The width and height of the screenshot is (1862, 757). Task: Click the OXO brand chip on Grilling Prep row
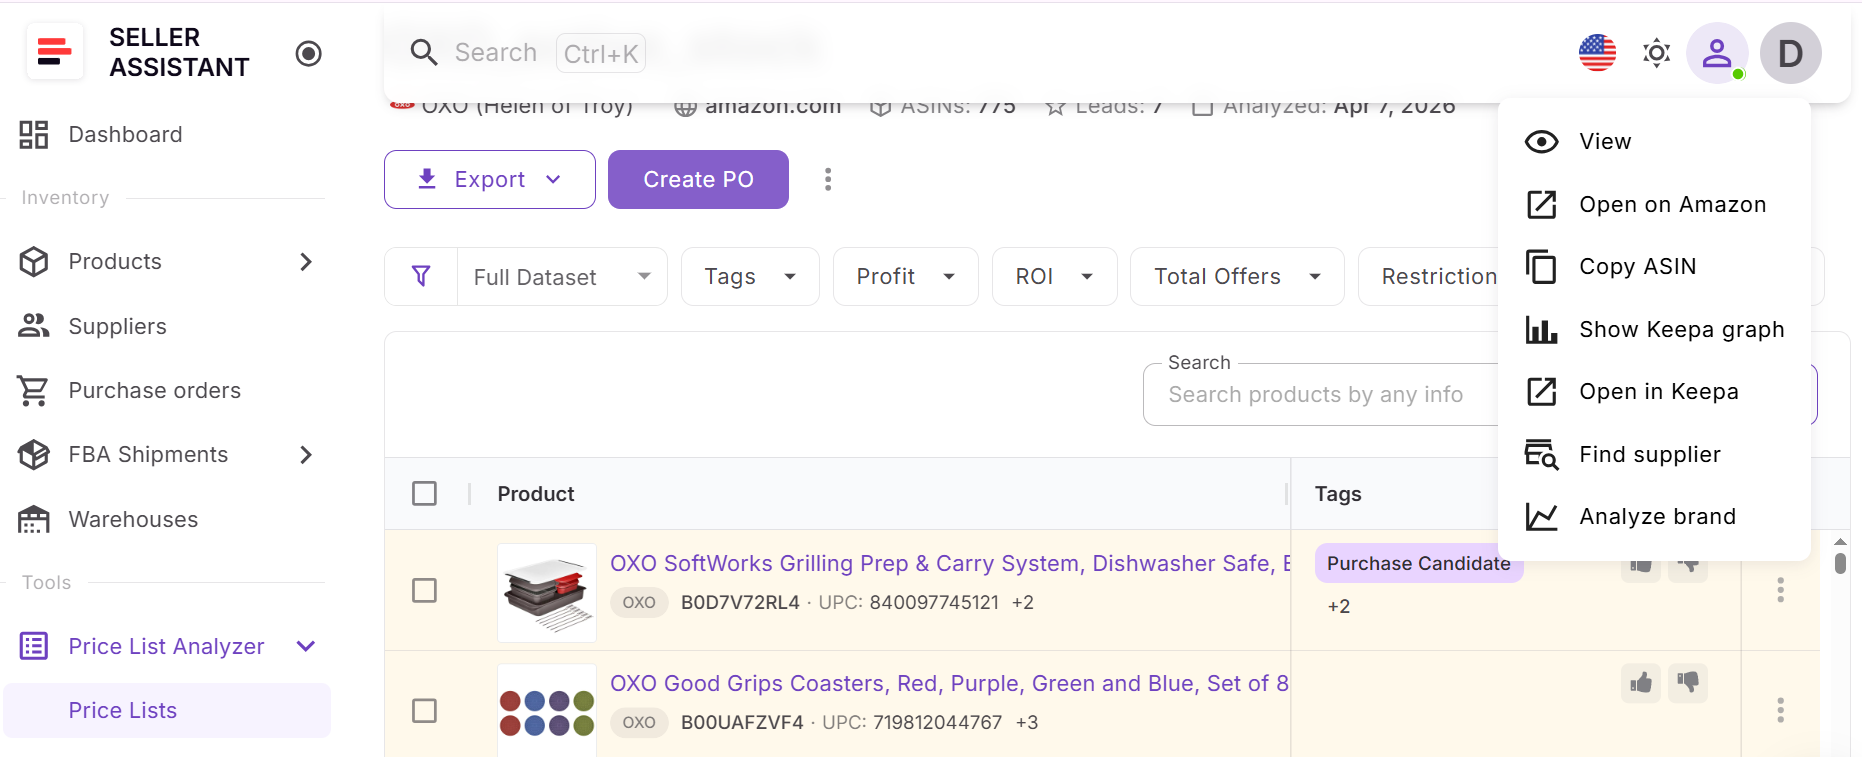point(639,603)
